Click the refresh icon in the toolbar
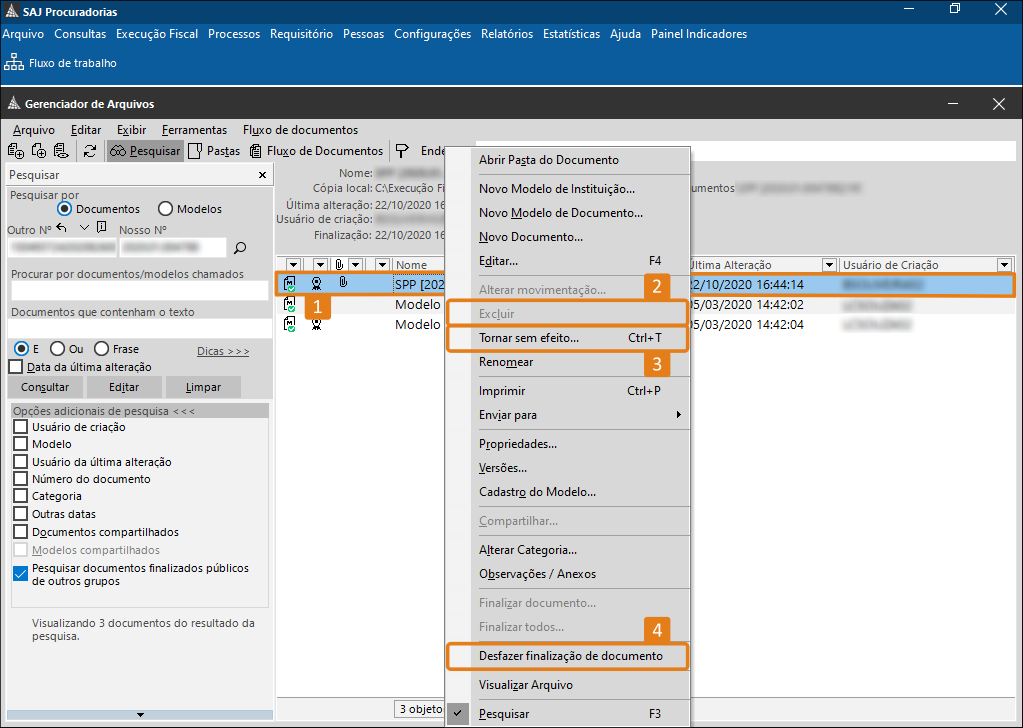The image size is (1023, 728). 90,151
